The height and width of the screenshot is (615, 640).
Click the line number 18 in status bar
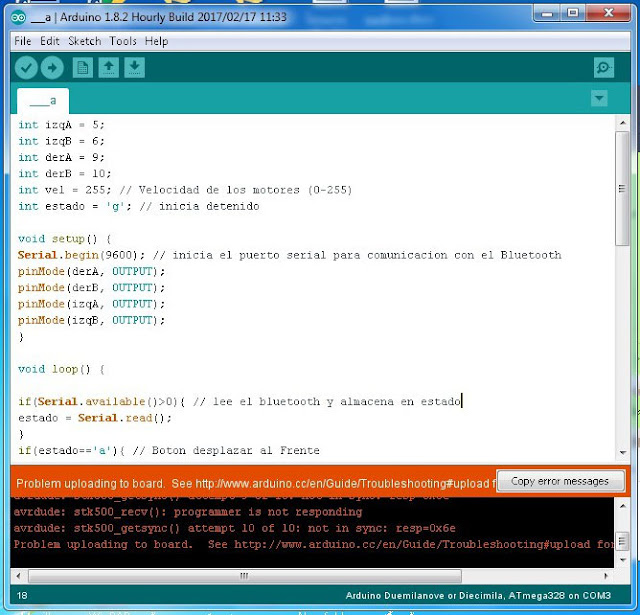(x=22, y=596)
